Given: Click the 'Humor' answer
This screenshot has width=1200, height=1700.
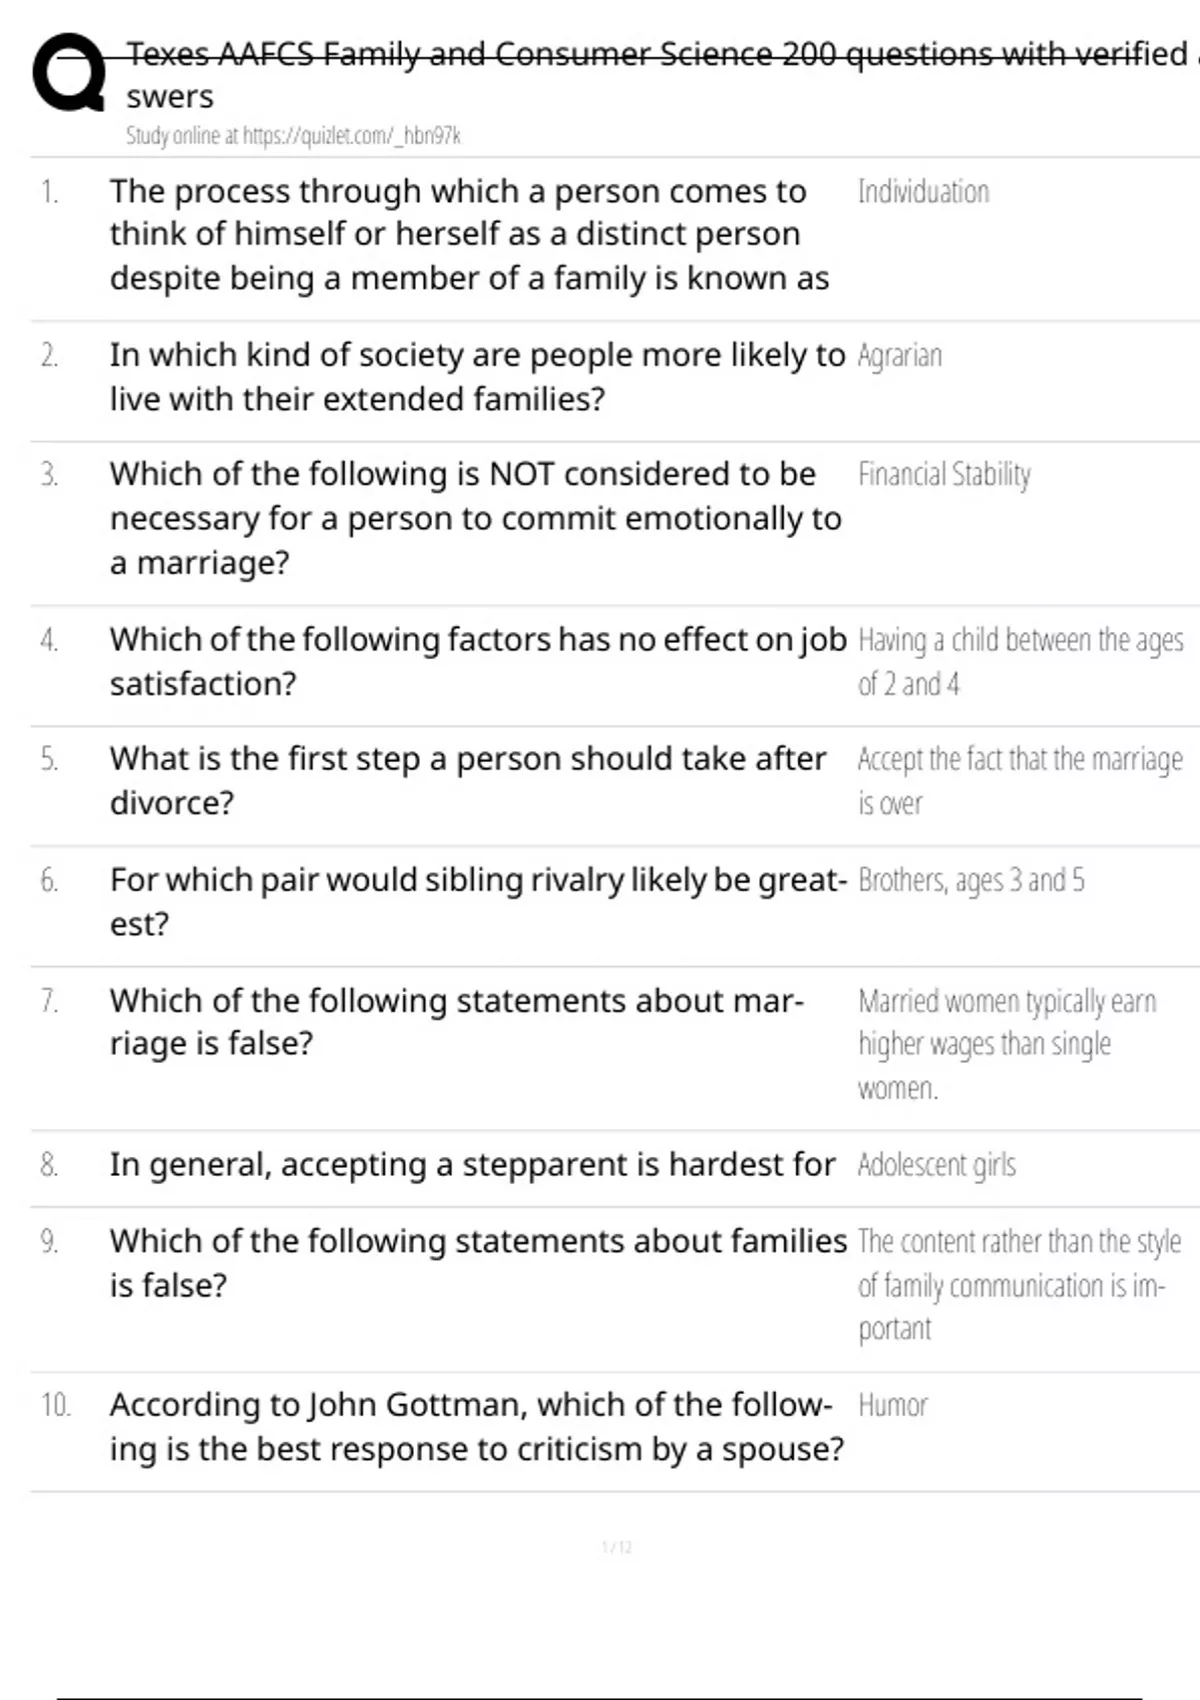Looking at the screenshot, I should coord(892,1406).
